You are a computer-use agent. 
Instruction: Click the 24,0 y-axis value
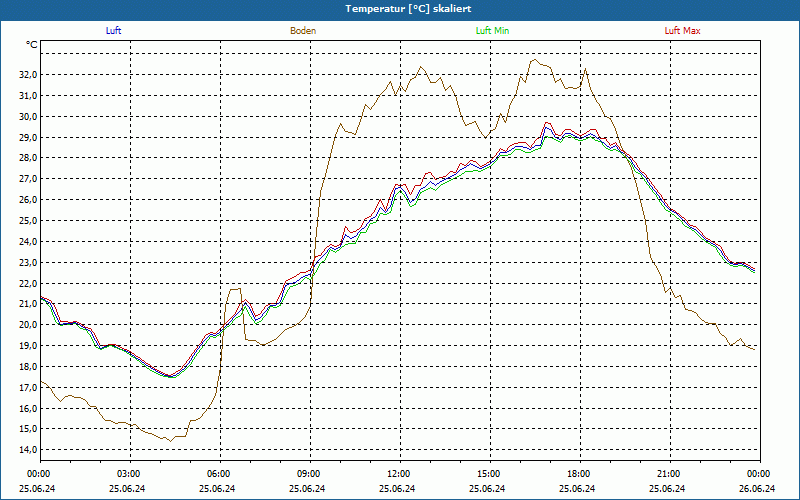coord(29,242)
